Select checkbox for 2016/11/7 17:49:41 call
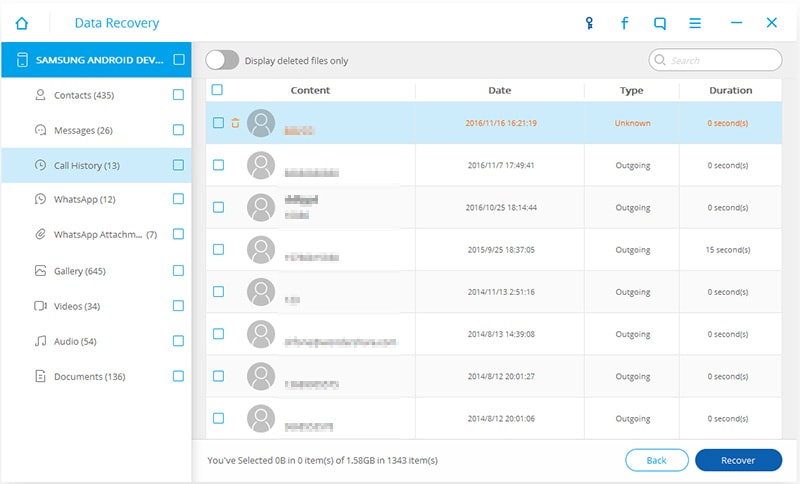800x484 pixels. (x=218, y=165)
